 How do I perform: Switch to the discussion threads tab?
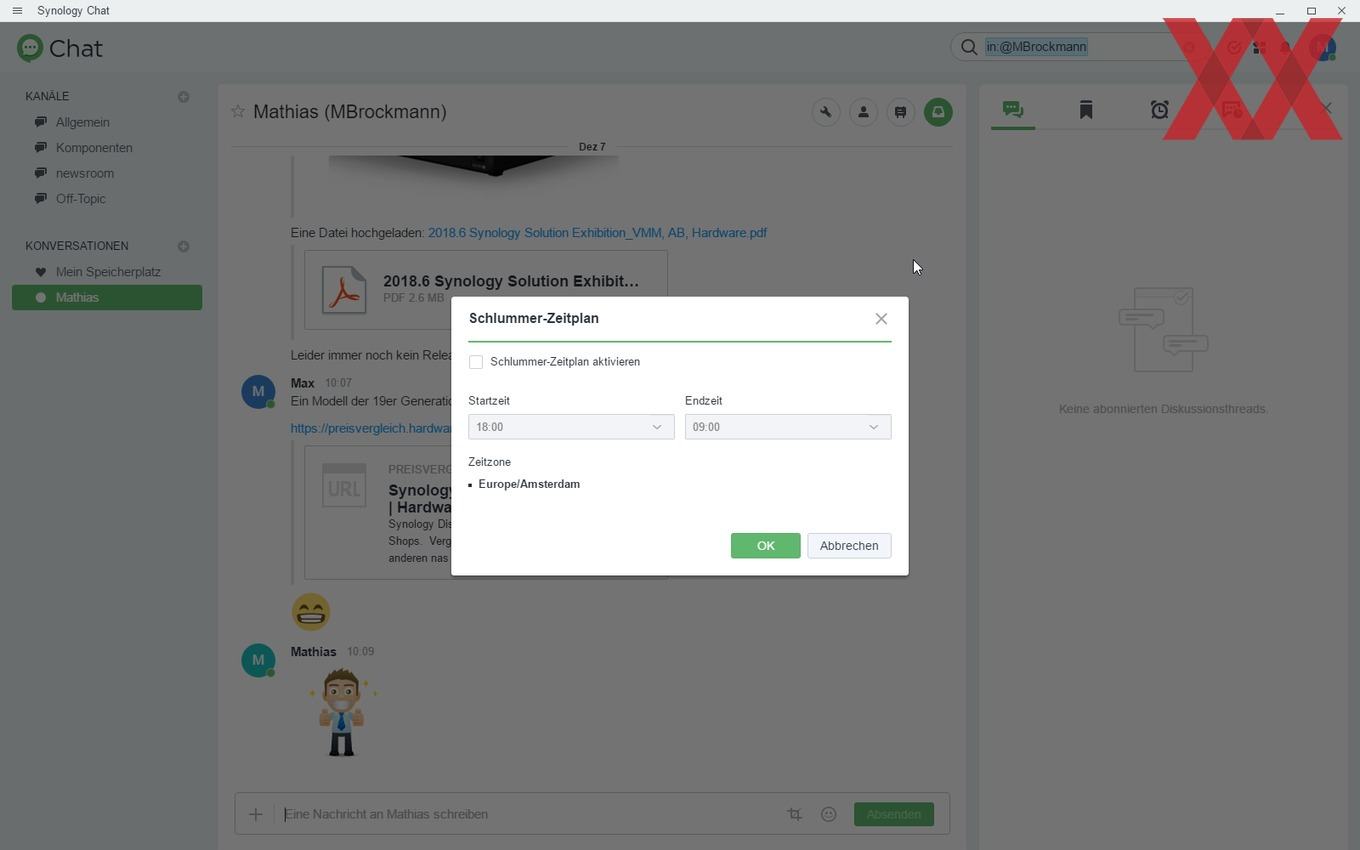(x=1013, y=110)
